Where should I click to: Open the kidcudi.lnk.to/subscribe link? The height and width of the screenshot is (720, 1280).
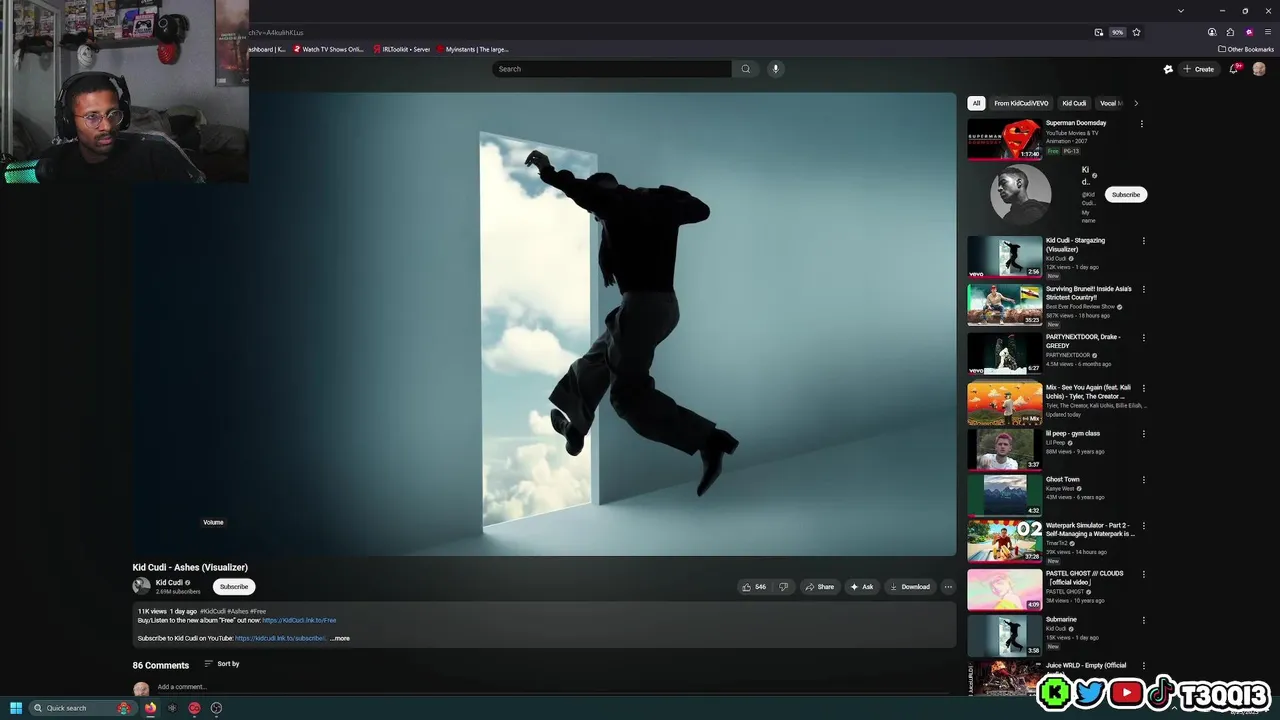[x=281, y=638]
